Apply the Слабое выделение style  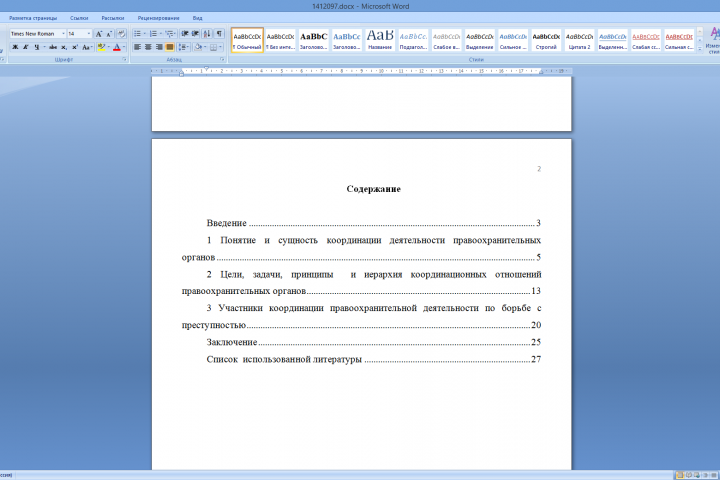pyautogui.click(x=446, y=40)
